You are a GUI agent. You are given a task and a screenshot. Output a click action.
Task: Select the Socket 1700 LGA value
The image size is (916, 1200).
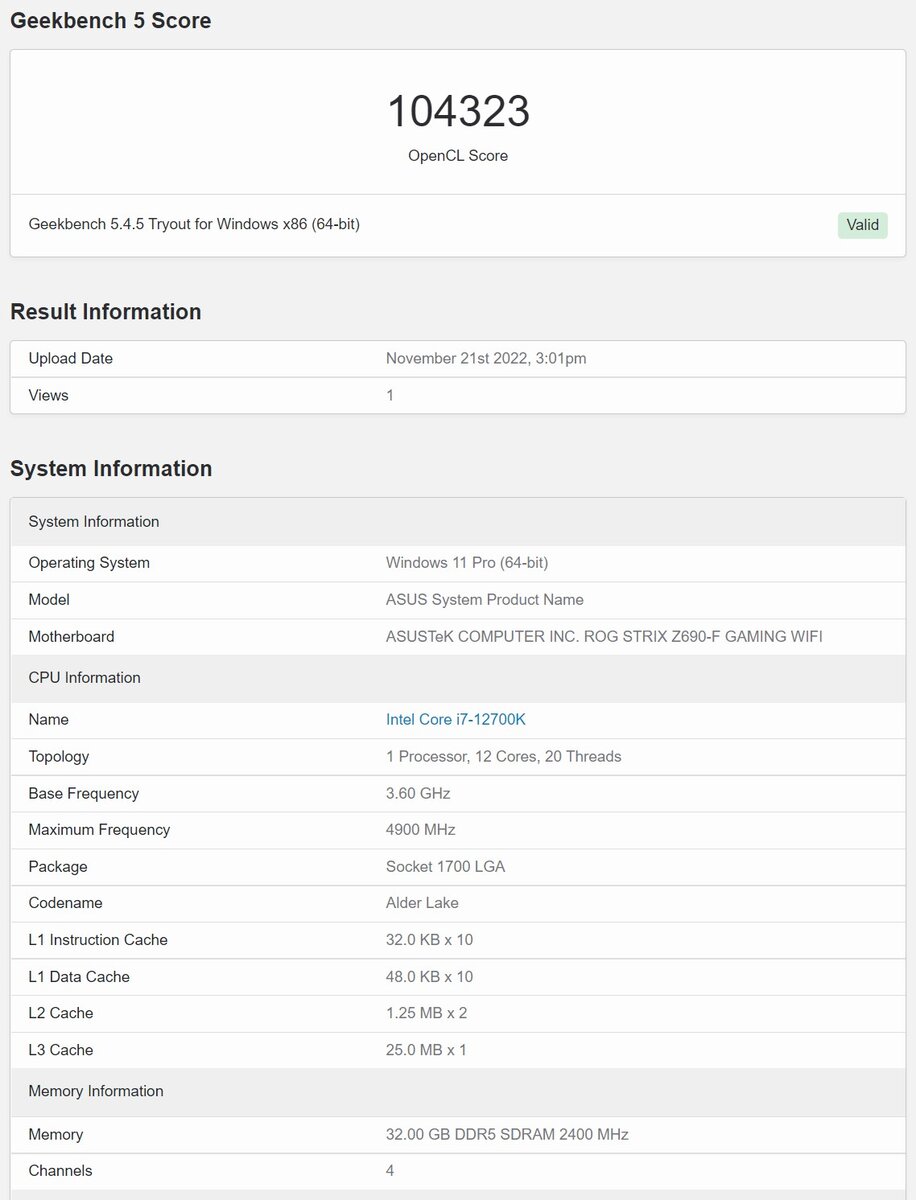(x=446, y=867)
